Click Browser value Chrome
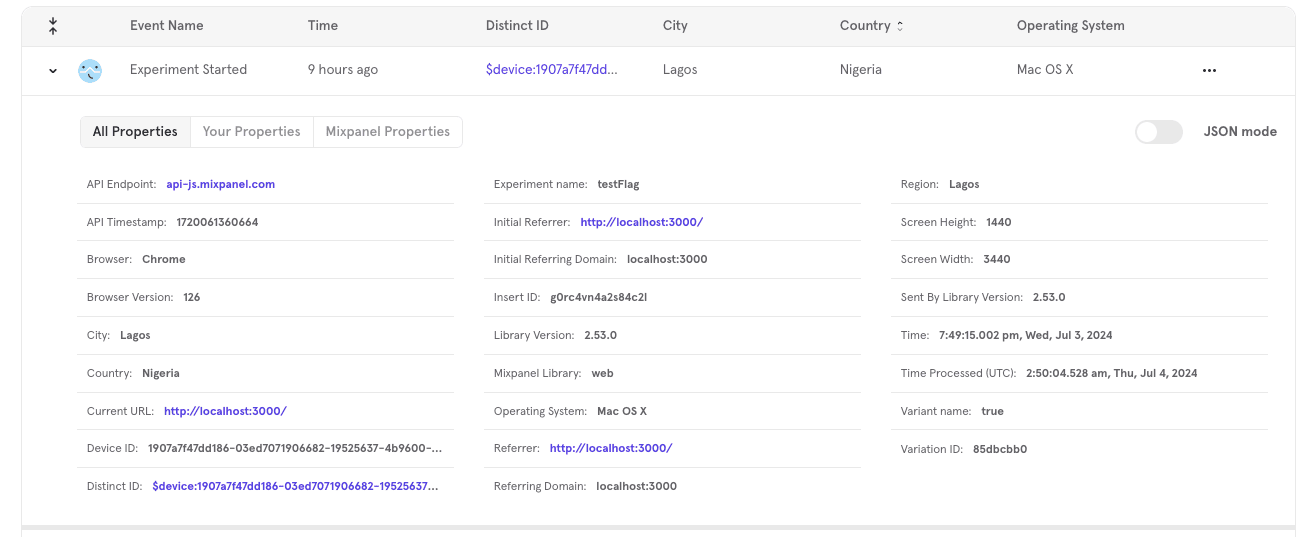Image resolution: width=1316 pixels, height=537 pixels. tap(164, 259)
